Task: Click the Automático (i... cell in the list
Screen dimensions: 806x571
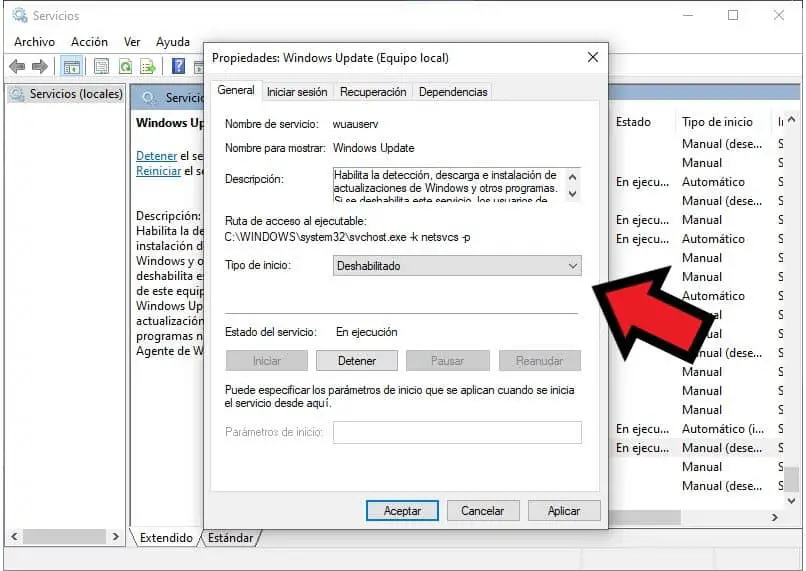Action: click(x=722, y=429)
